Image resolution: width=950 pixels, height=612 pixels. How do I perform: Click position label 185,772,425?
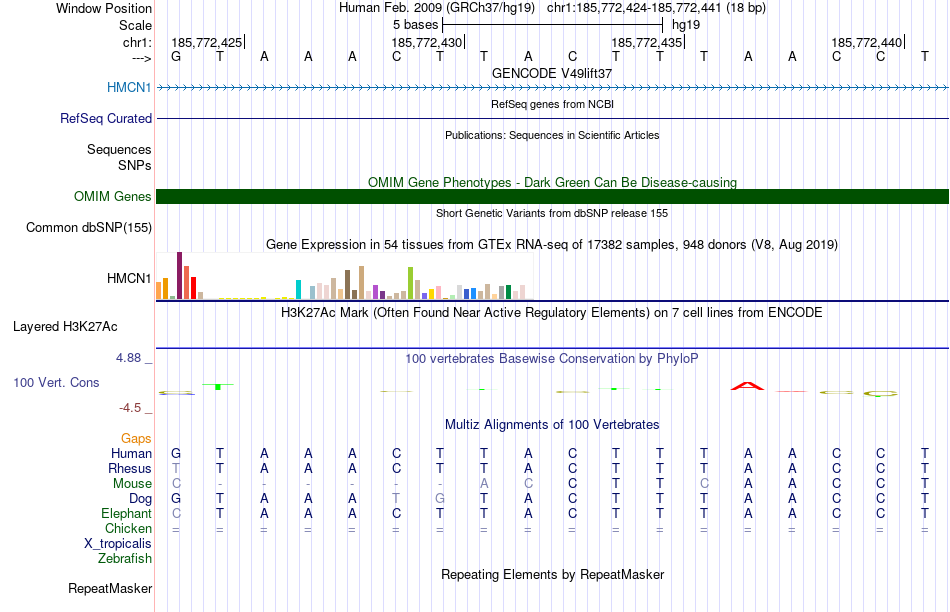207,42
